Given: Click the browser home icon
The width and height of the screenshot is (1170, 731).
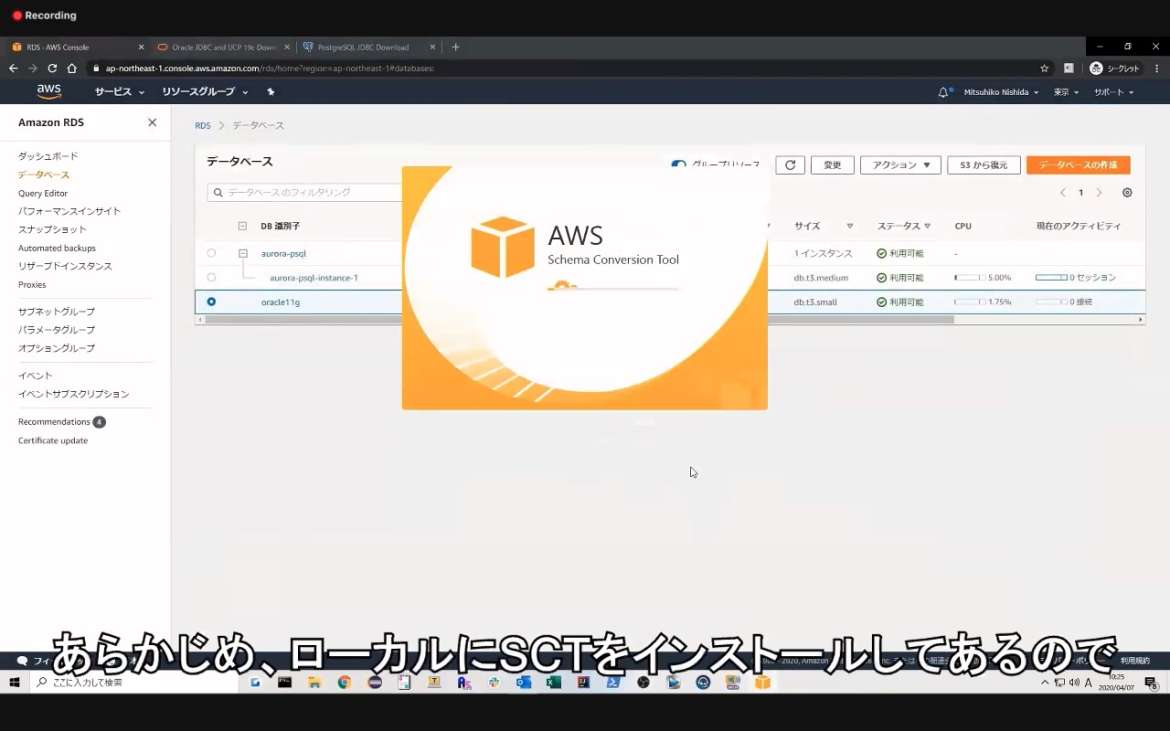Looking at the screenshot, I should (72, 68).
